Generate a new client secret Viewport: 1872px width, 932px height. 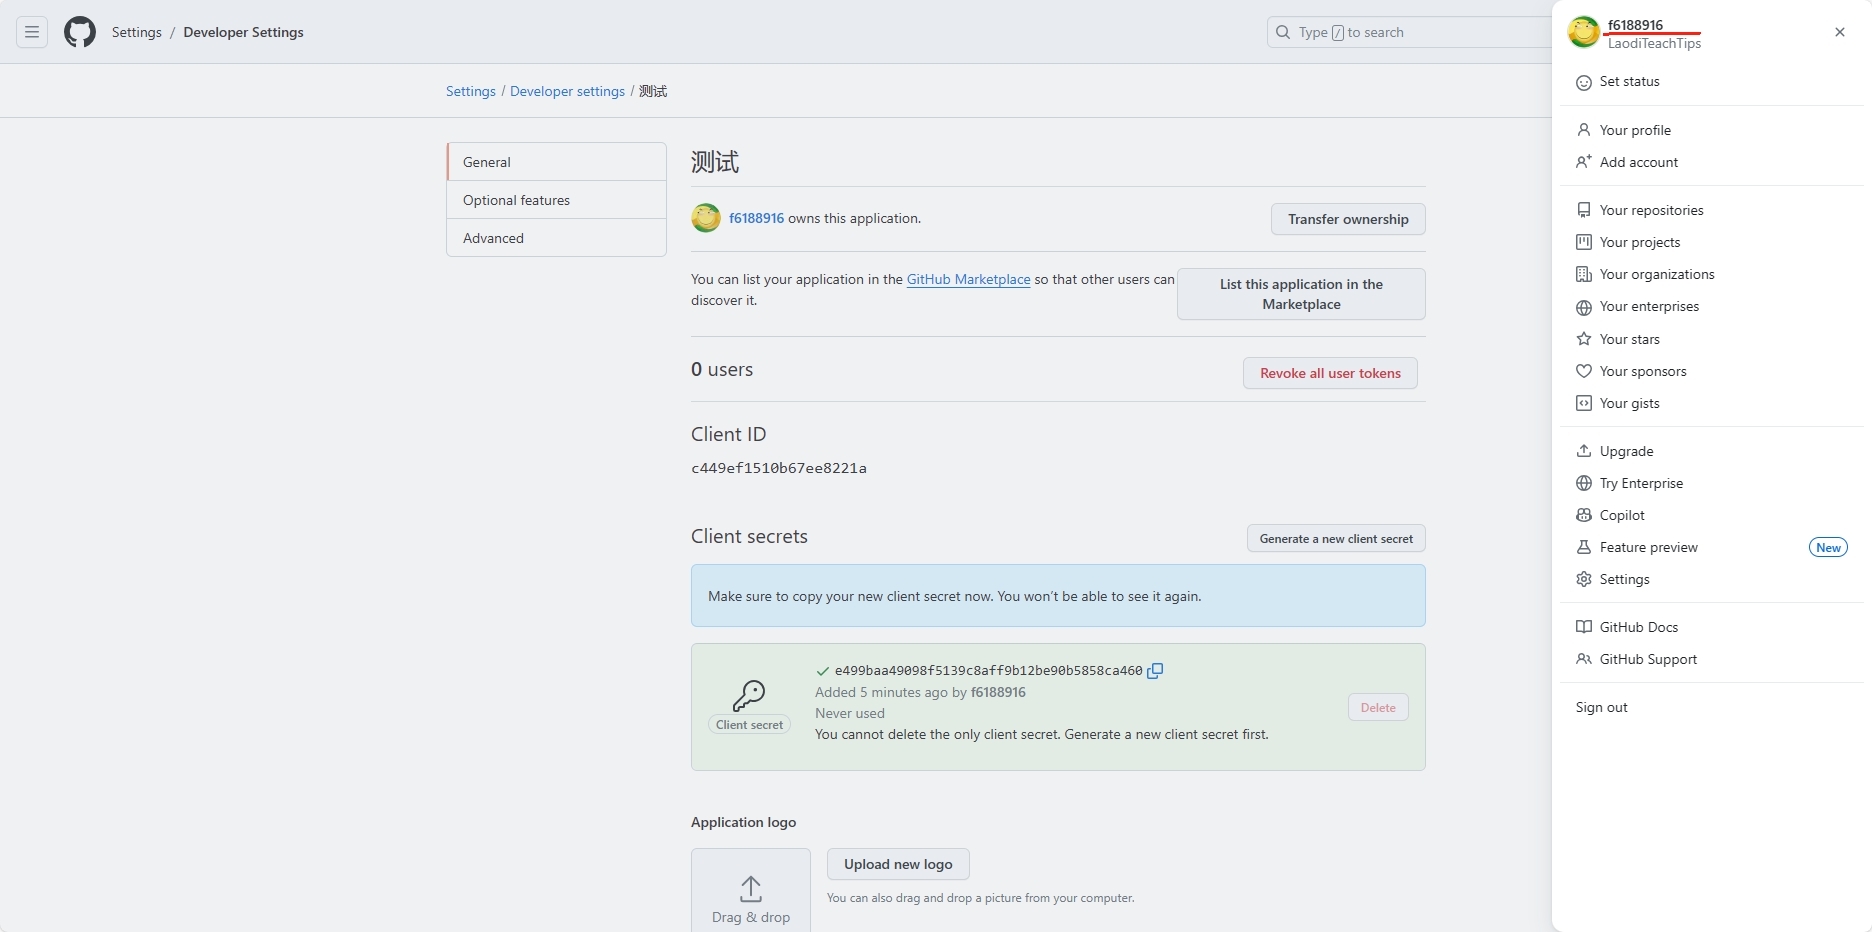pyautogui.click(x=1336, y=538)
